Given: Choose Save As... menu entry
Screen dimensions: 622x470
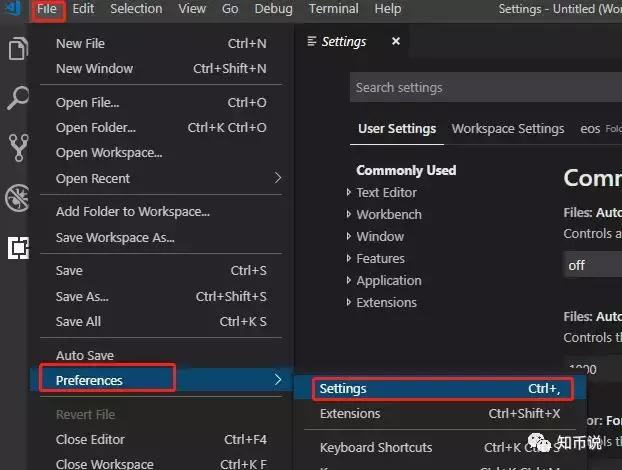Looking at the screenshot, I should (161, 296).
